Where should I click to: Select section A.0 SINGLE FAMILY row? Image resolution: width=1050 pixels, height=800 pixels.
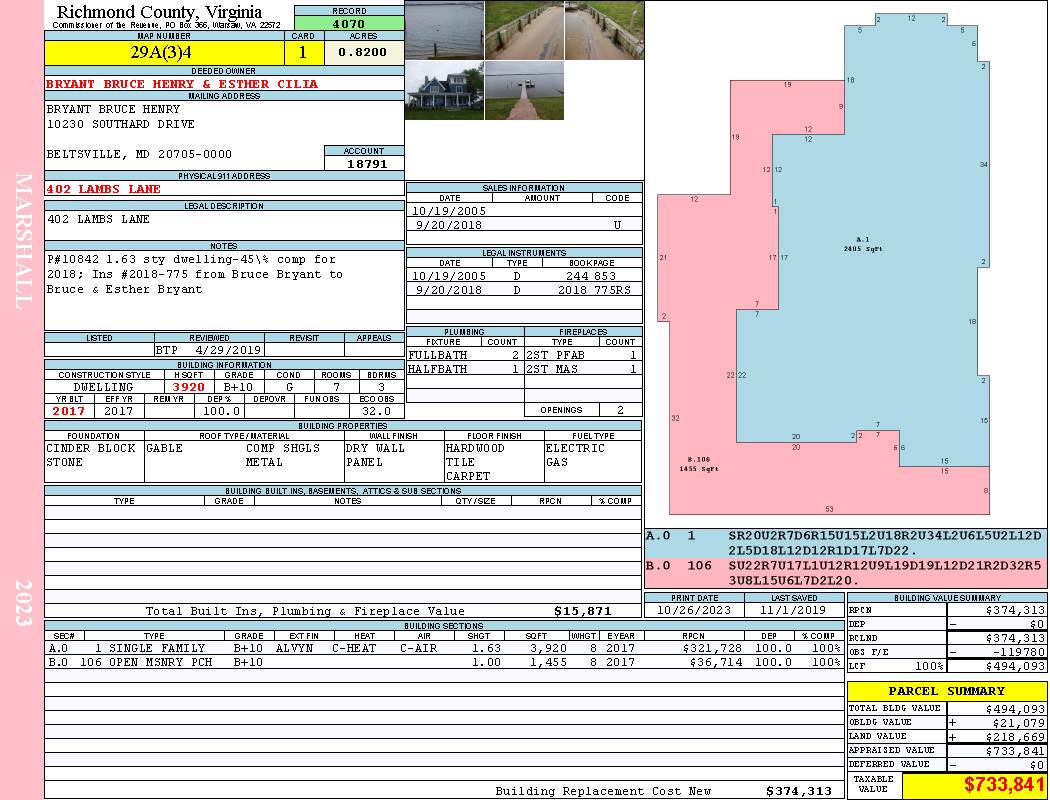(x=444, y=648)
